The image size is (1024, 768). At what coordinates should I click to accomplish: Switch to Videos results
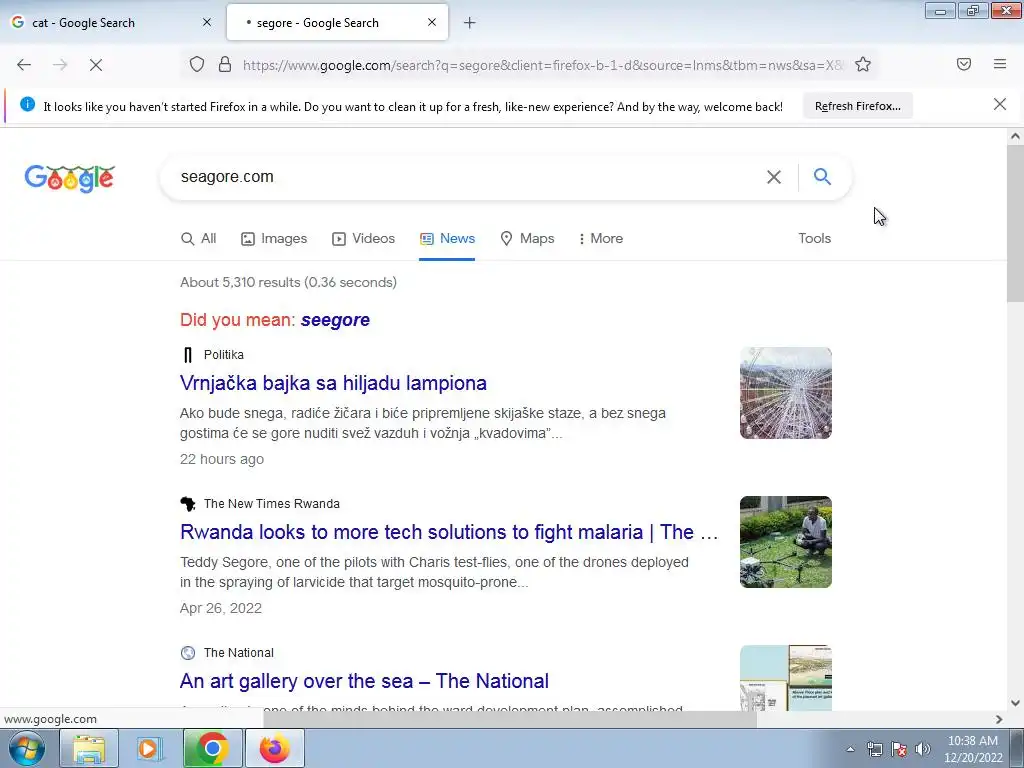[x=363, y=238]
